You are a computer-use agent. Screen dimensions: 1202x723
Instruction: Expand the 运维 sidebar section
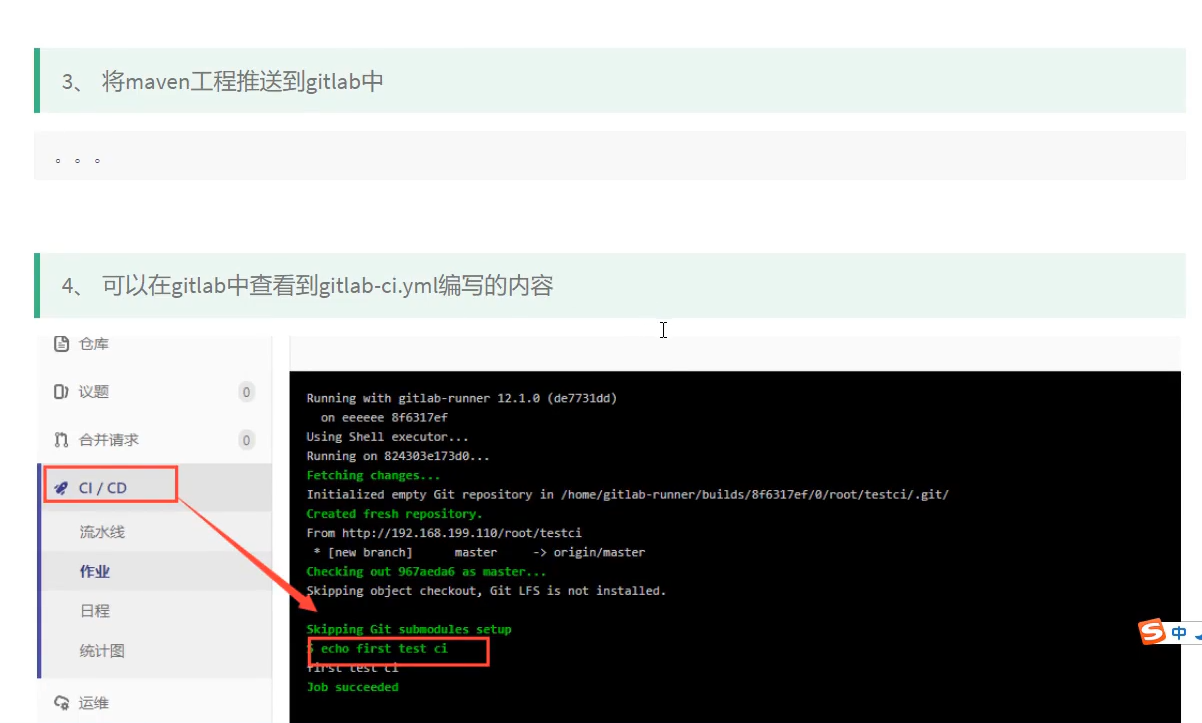pyautogui.click(x=94, y=703)
